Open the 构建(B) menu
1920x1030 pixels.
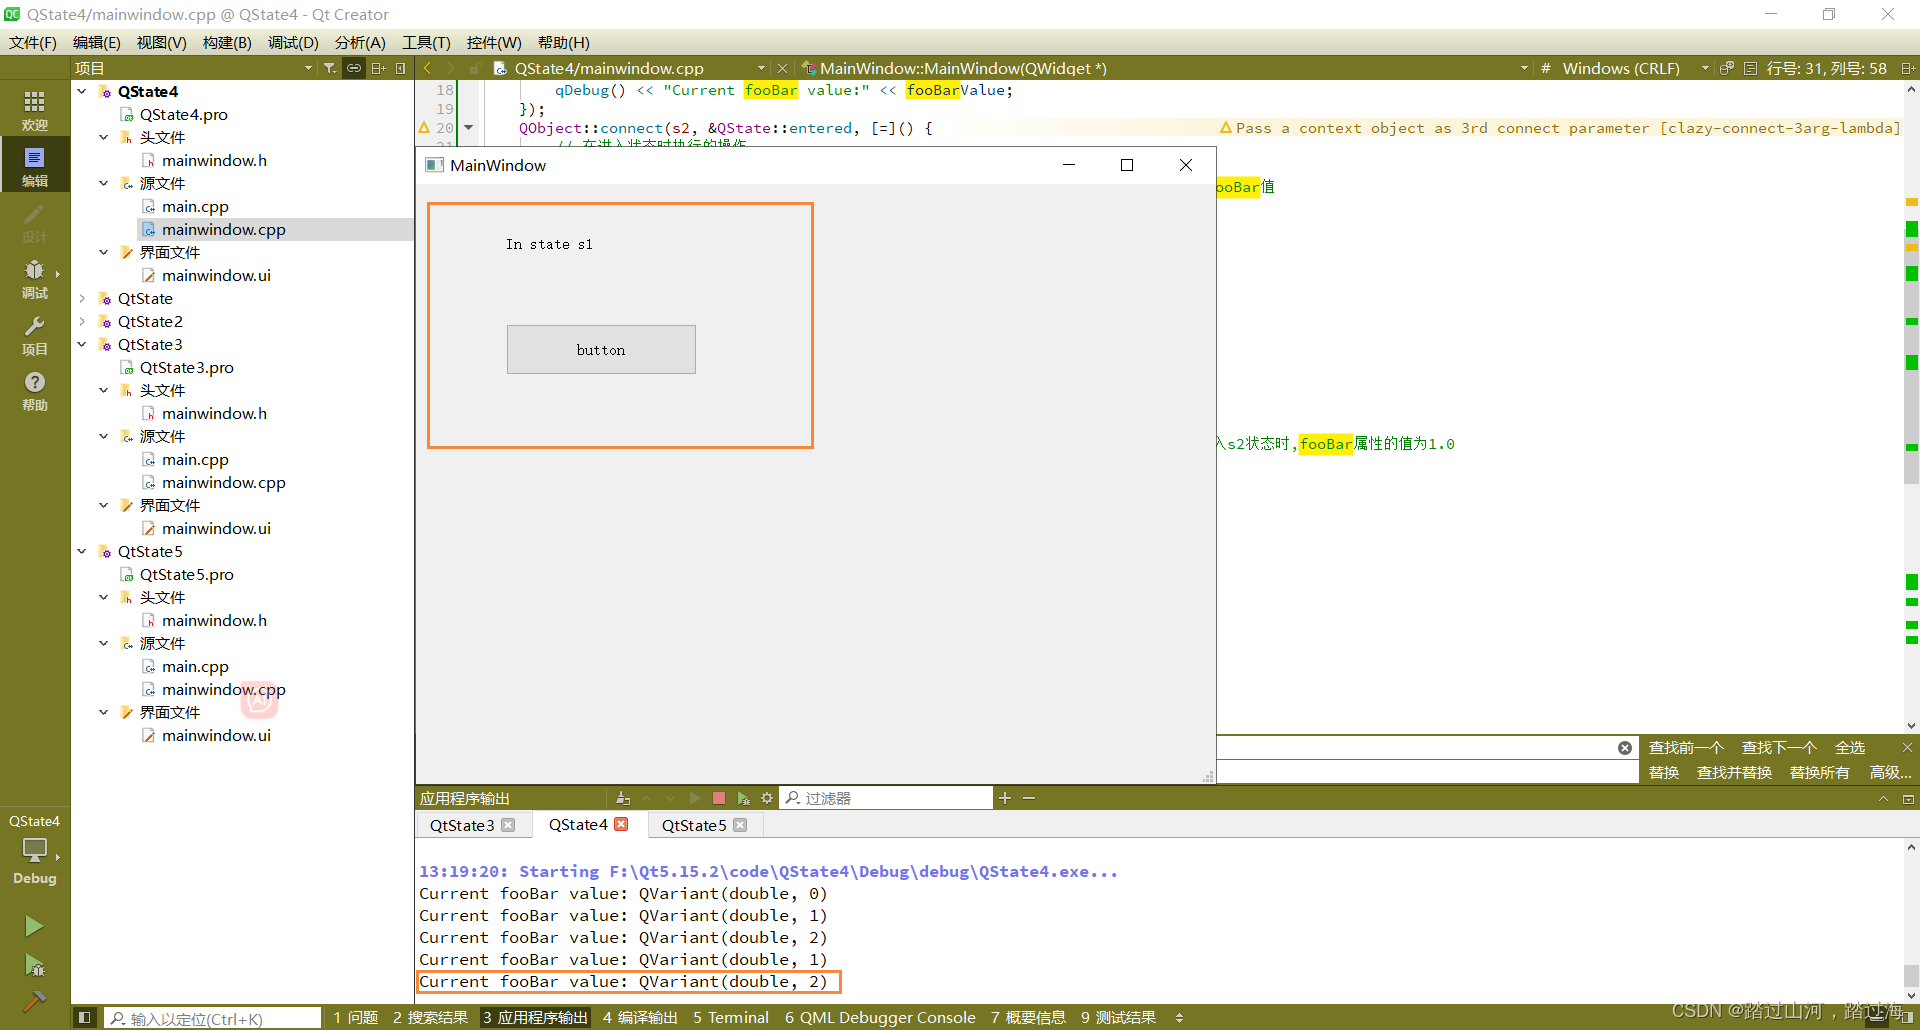click(227, 42)
